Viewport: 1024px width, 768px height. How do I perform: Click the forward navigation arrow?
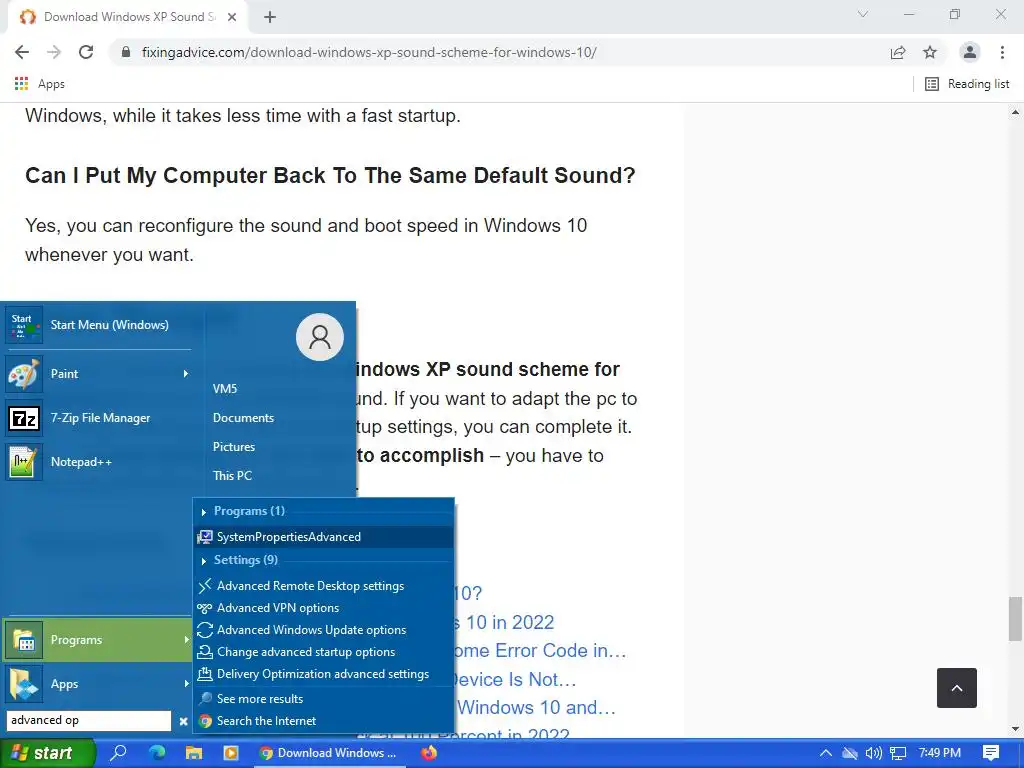(54, 52)
